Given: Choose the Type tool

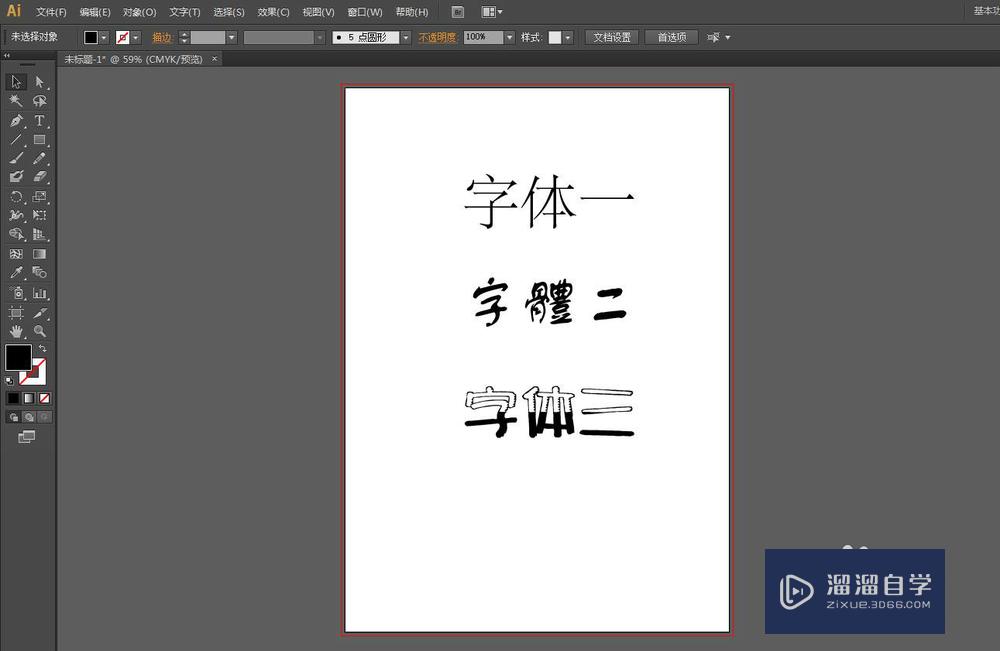Looking at the screenshot, I should (x=40, y=119).
